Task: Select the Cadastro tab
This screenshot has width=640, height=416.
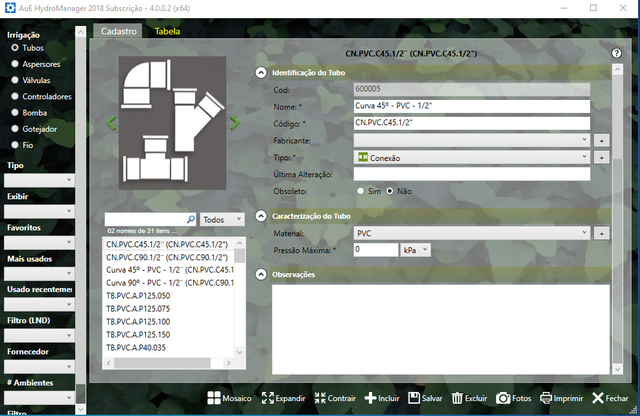Action: [119, 31]
